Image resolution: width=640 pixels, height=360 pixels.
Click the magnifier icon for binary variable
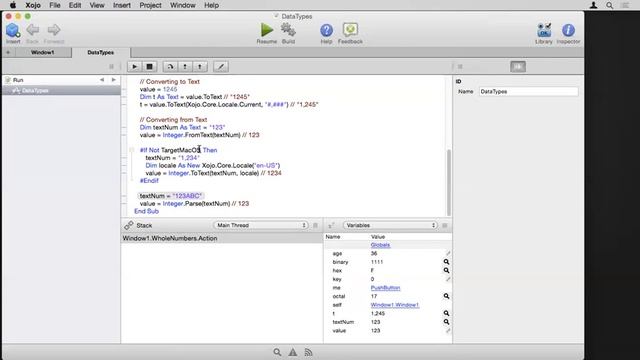click(x=446, y=262)
